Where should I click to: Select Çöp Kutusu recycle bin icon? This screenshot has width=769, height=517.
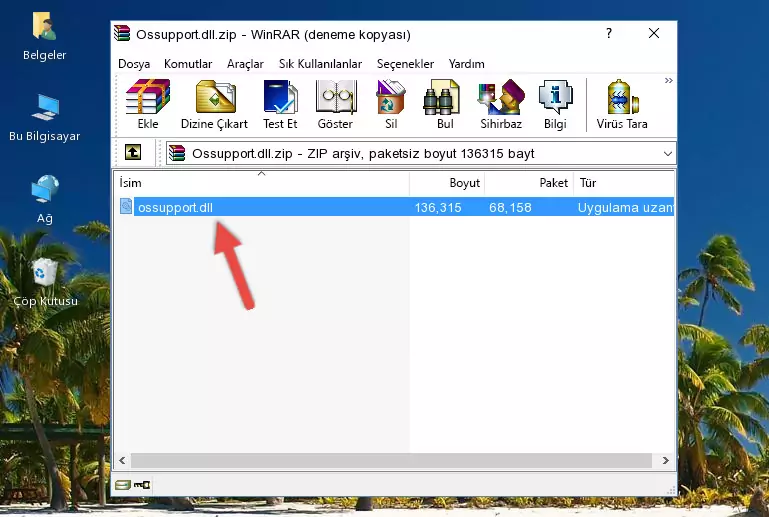point(45,282)
